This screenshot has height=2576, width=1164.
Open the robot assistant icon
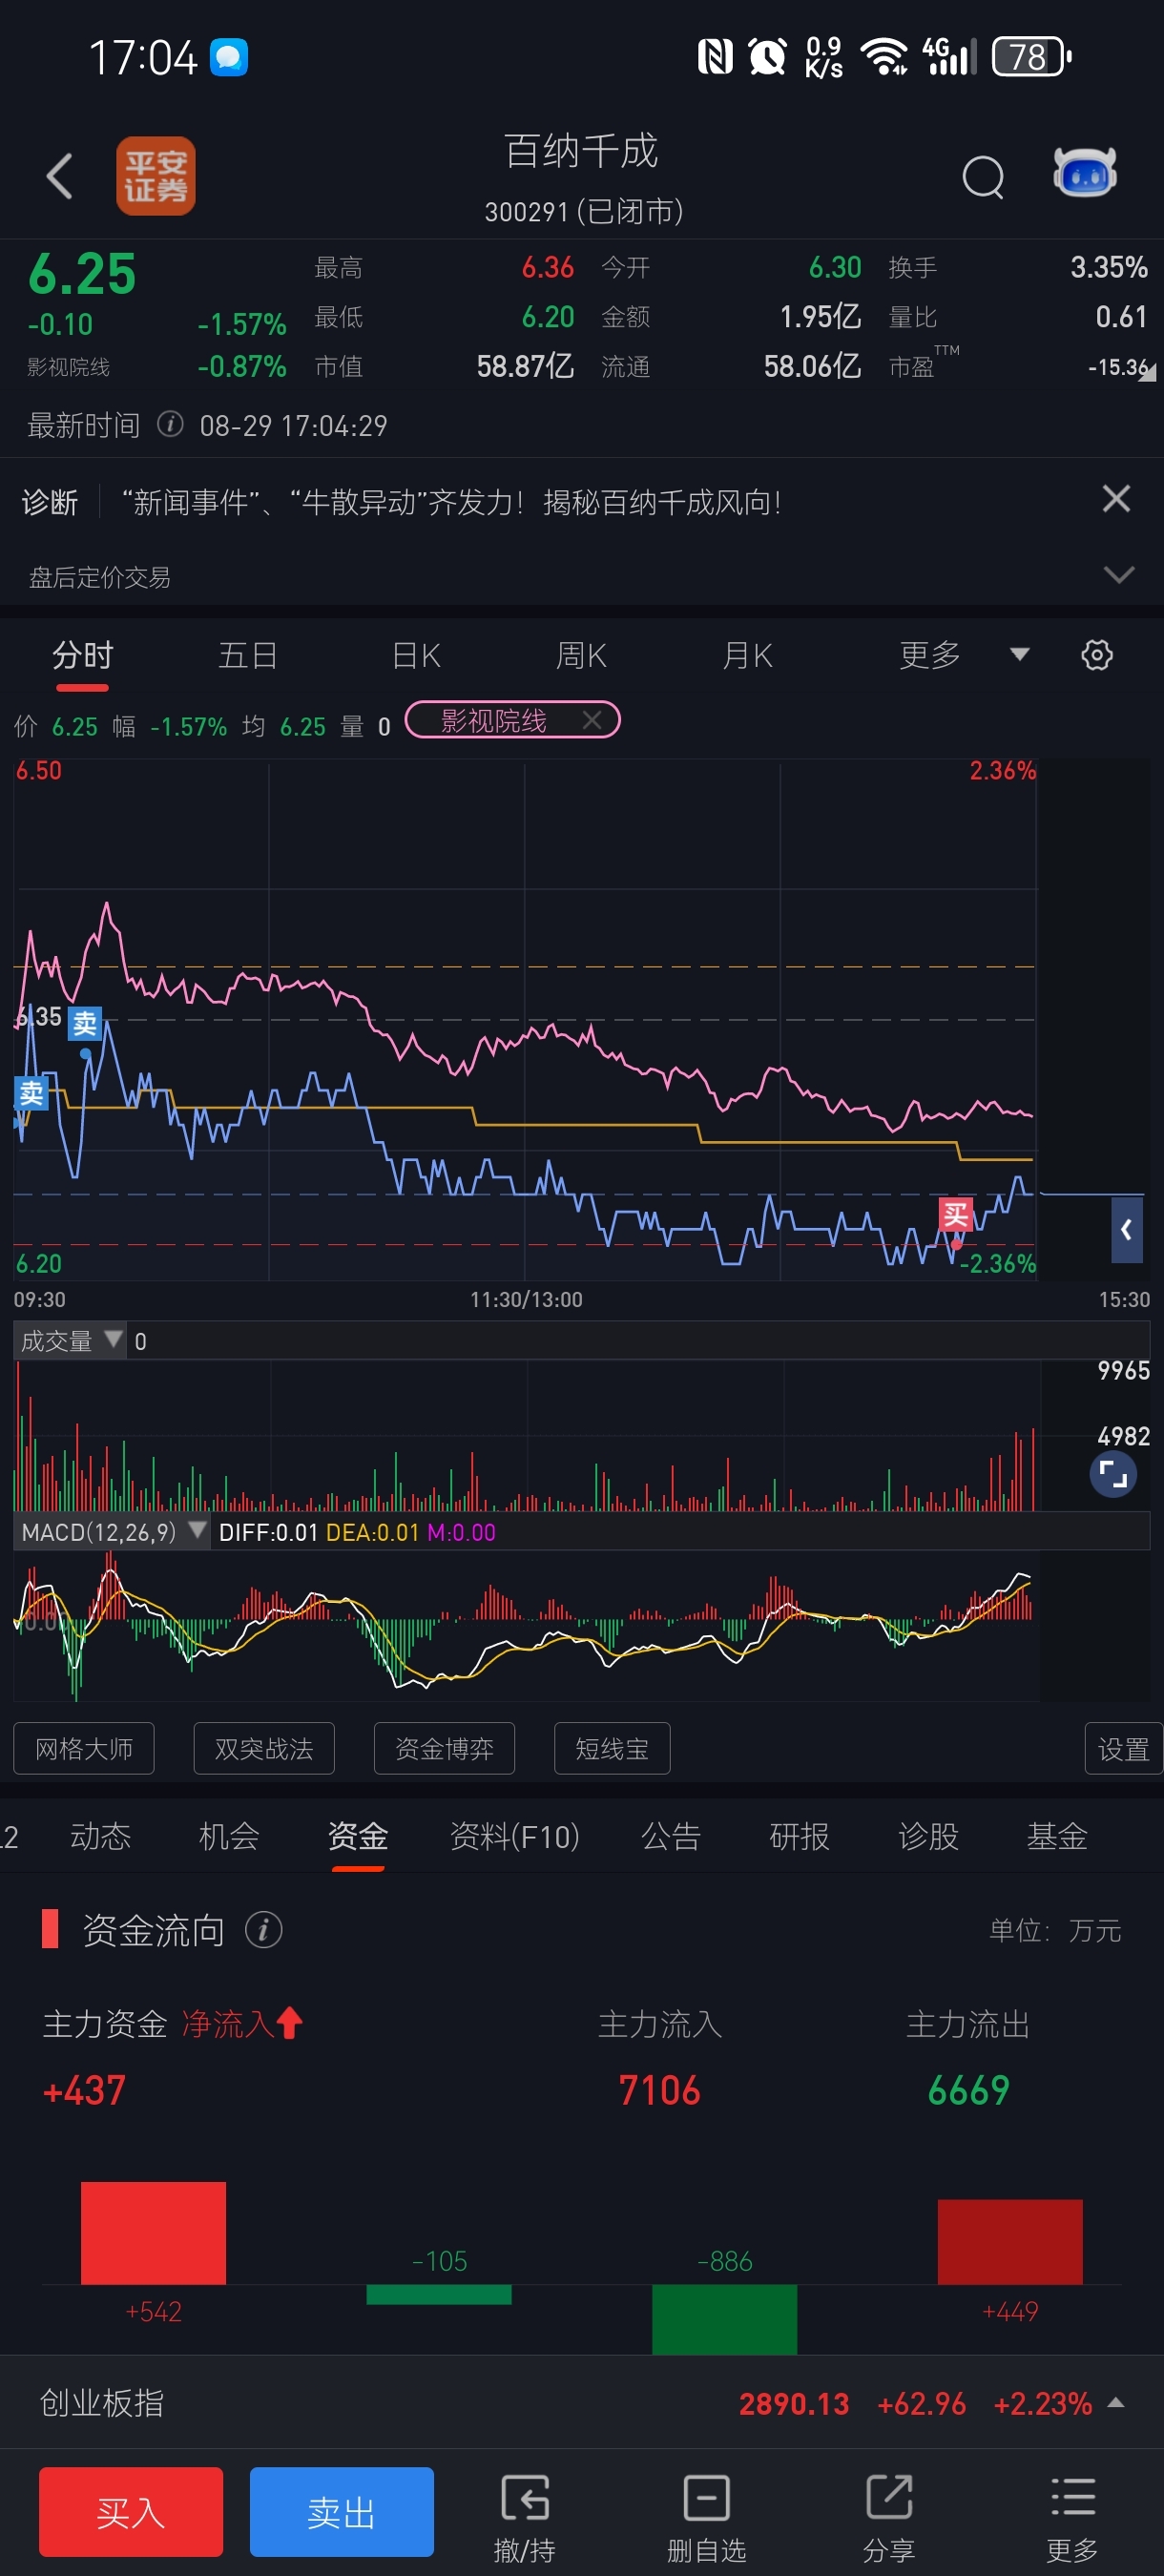click(x=1085, y=174)
